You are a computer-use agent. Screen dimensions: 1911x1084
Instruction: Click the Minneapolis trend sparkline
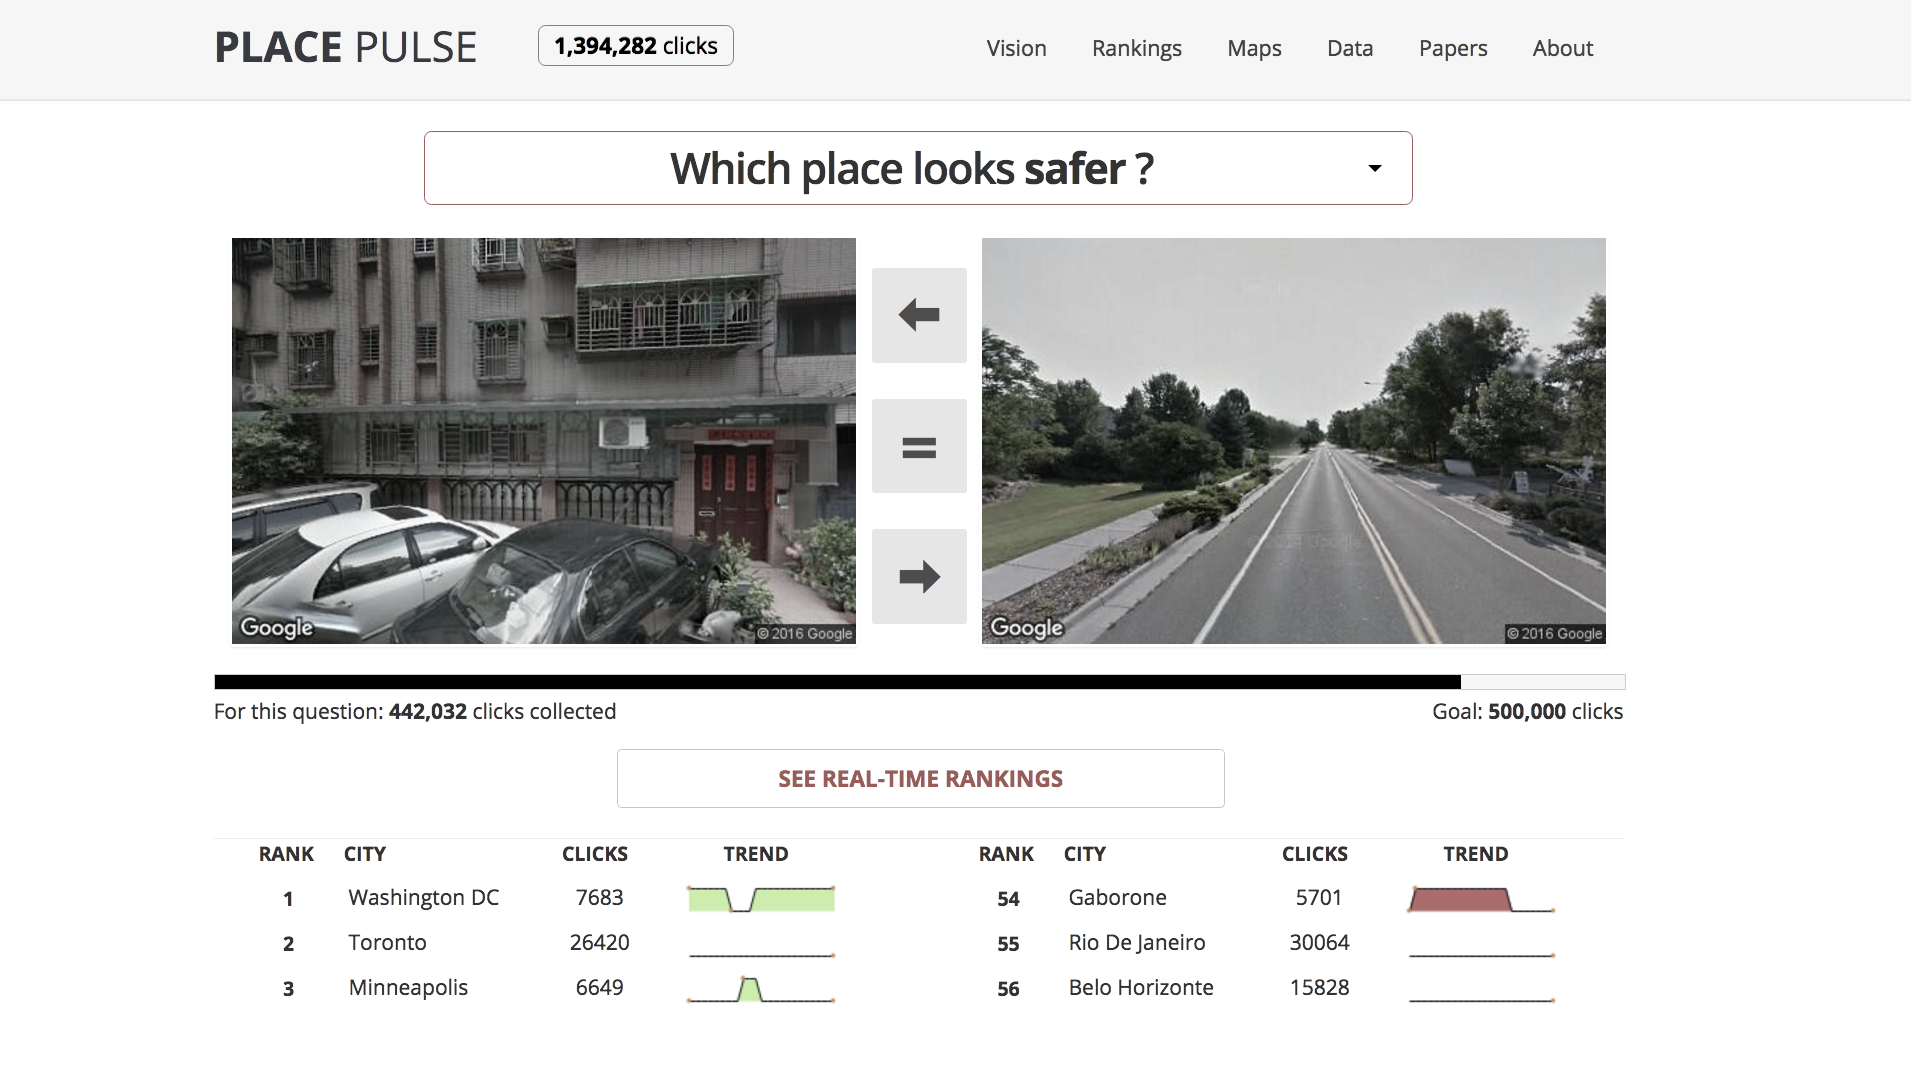(x=761, y=988)
